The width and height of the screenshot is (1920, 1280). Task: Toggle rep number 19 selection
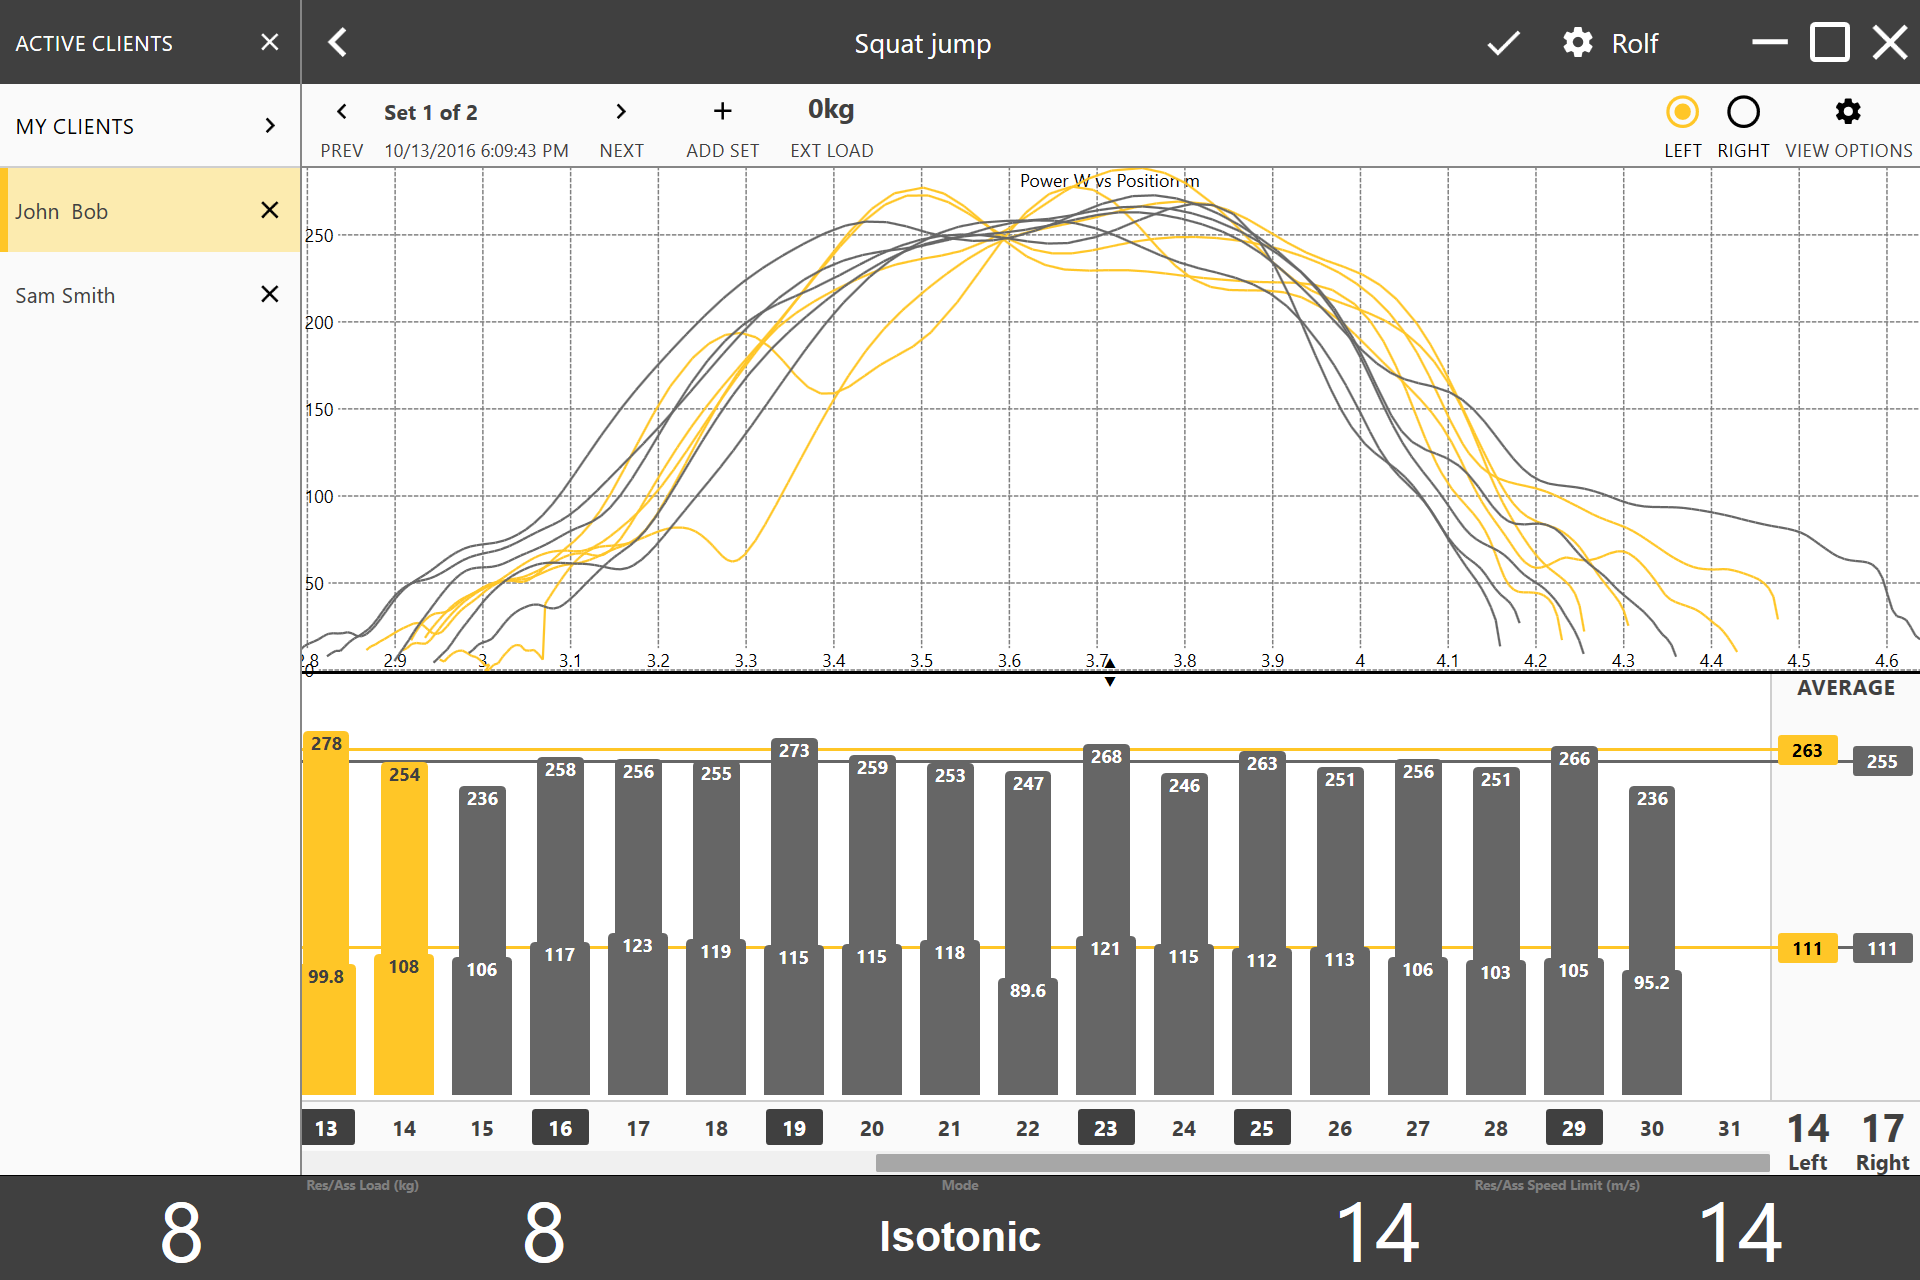pyautogui.click(x=794, y=1128)
